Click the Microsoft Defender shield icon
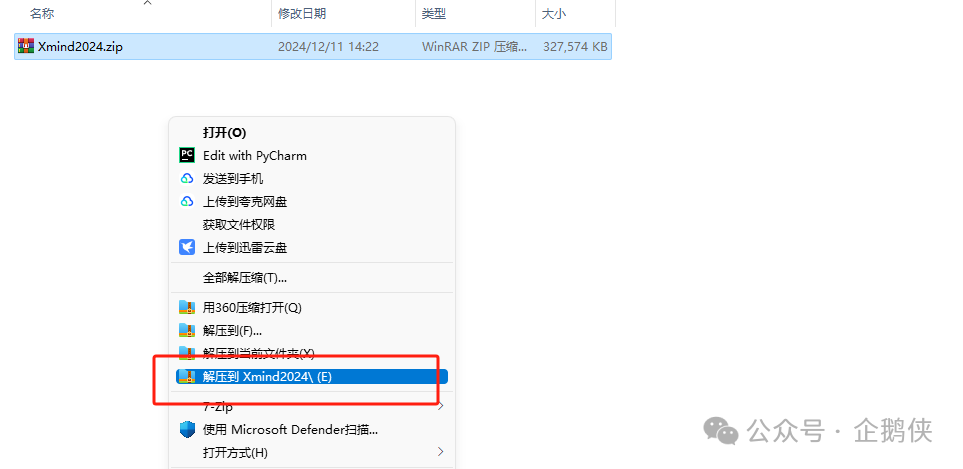Screen dimensions: 963x469 [186, 430]
